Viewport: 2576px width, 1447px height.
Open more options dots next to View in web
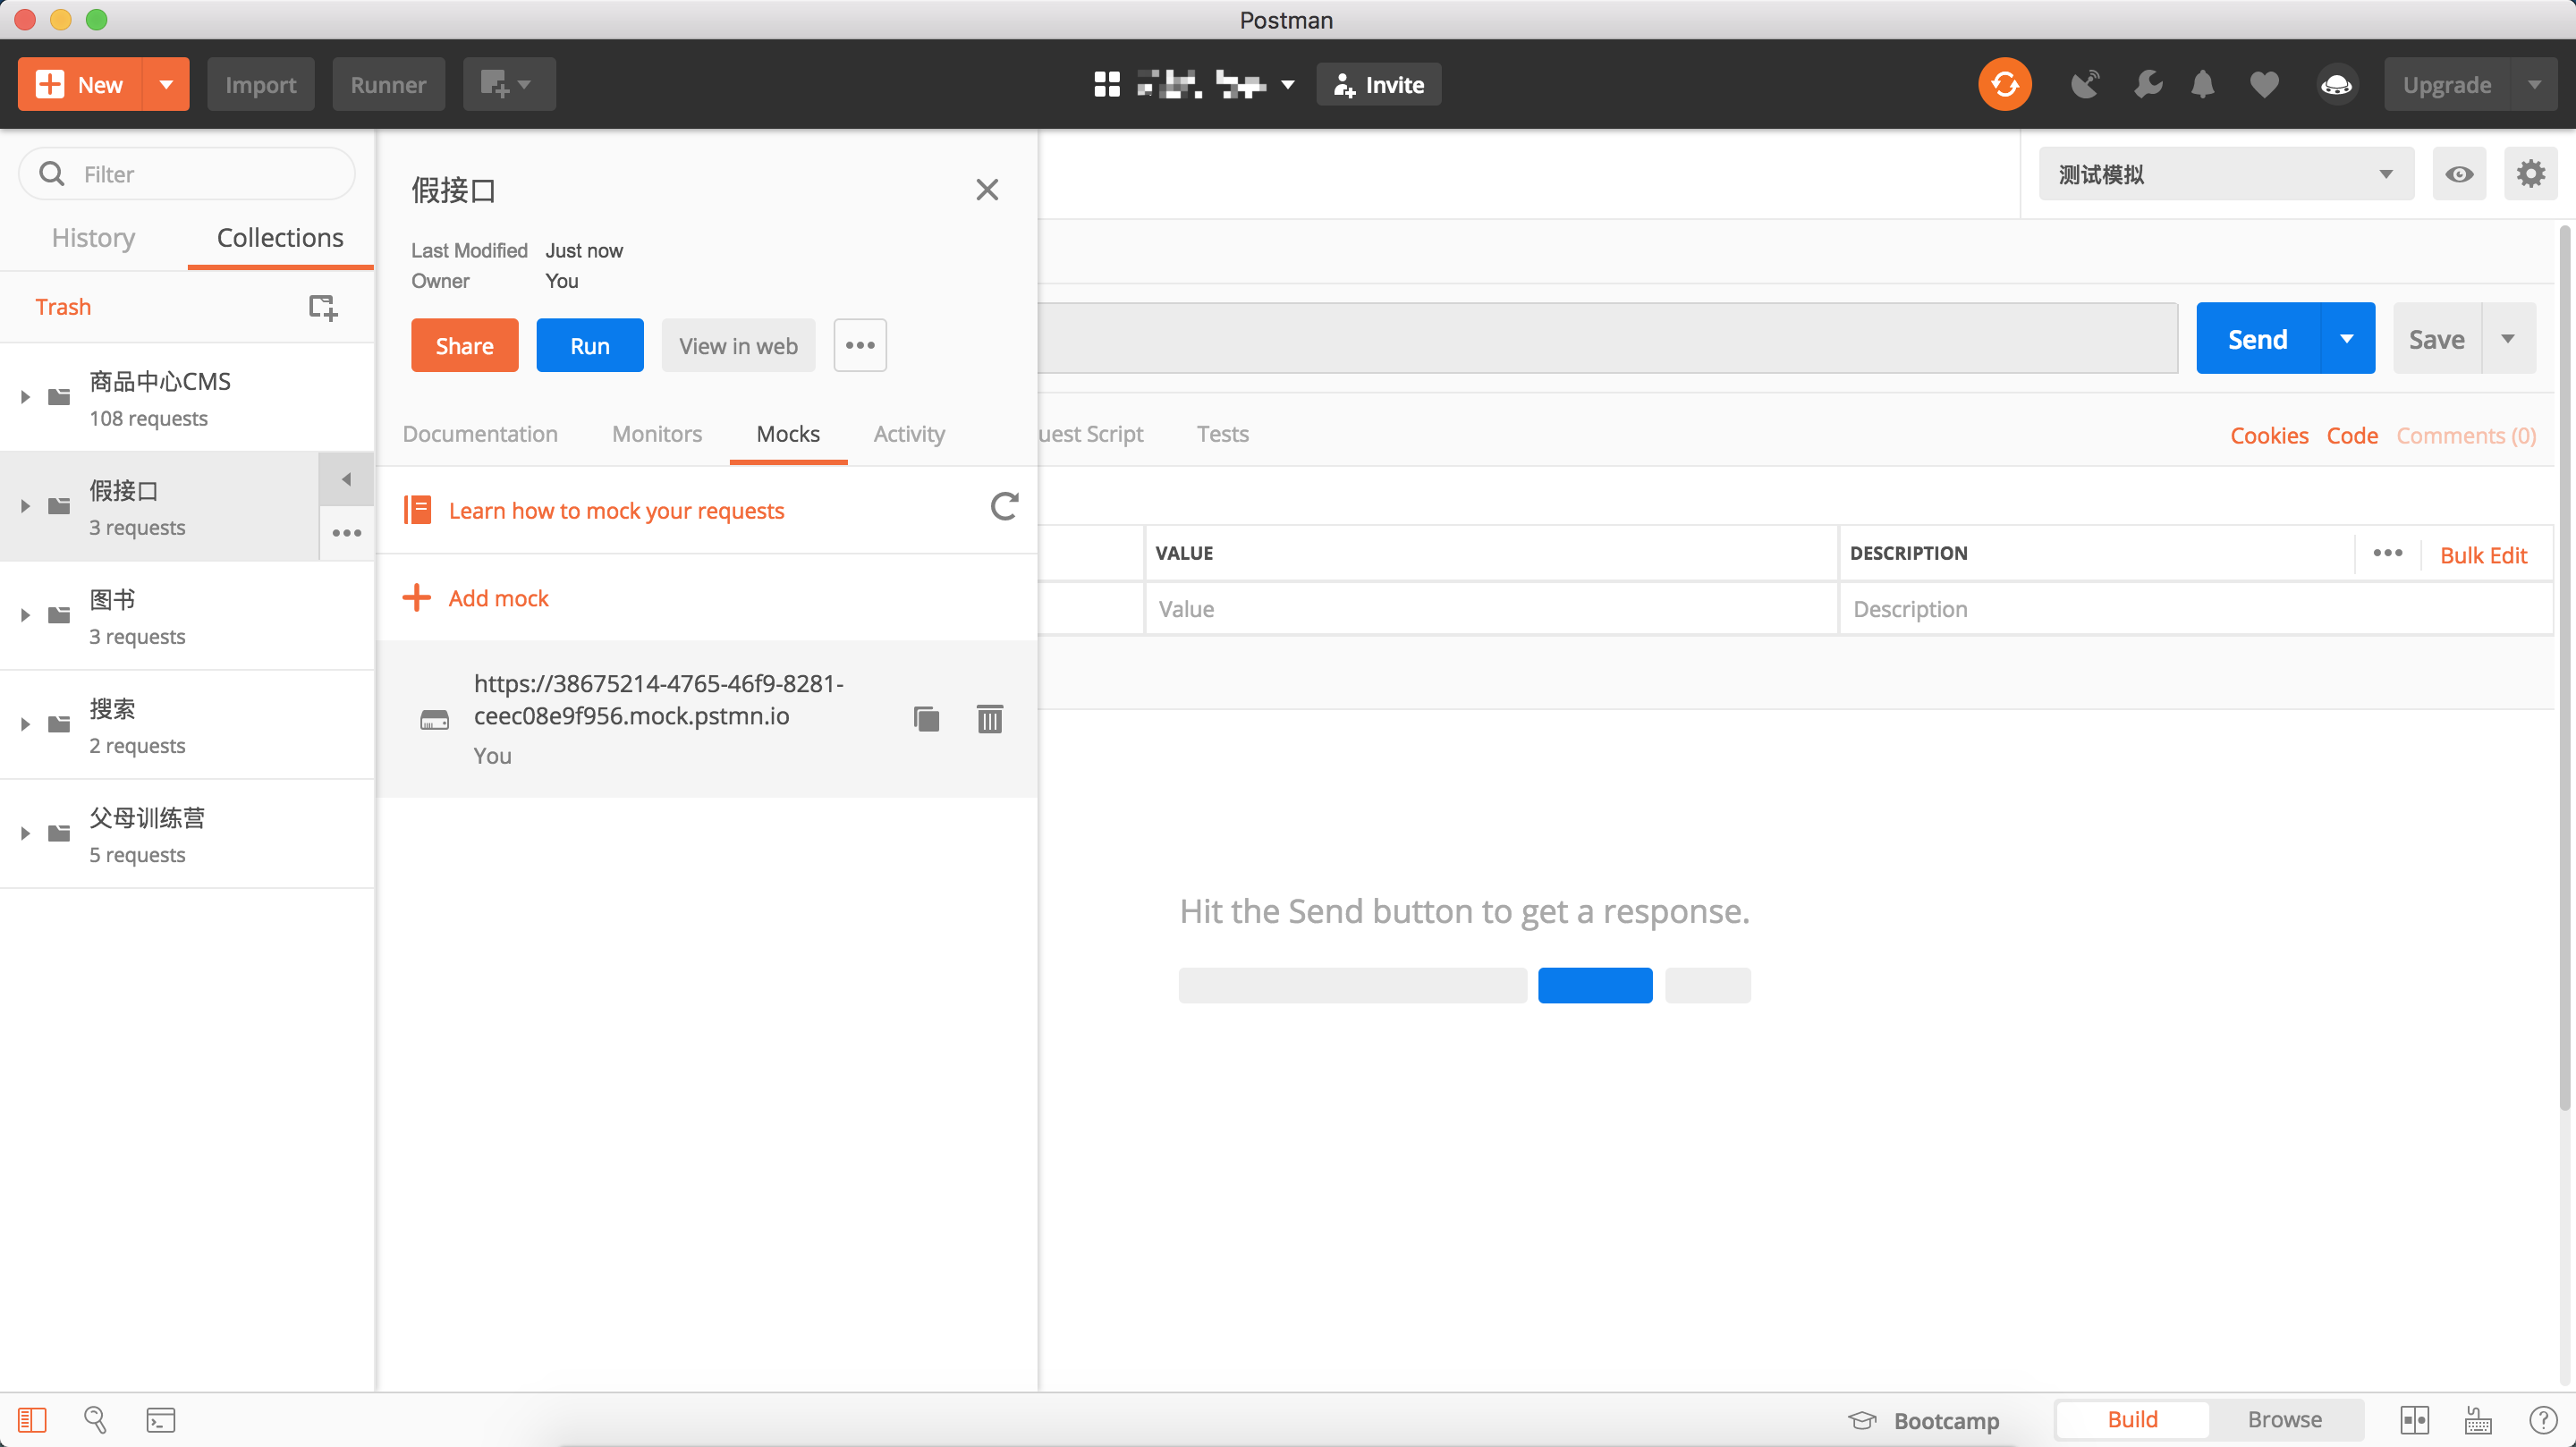(x=860, y=345)
